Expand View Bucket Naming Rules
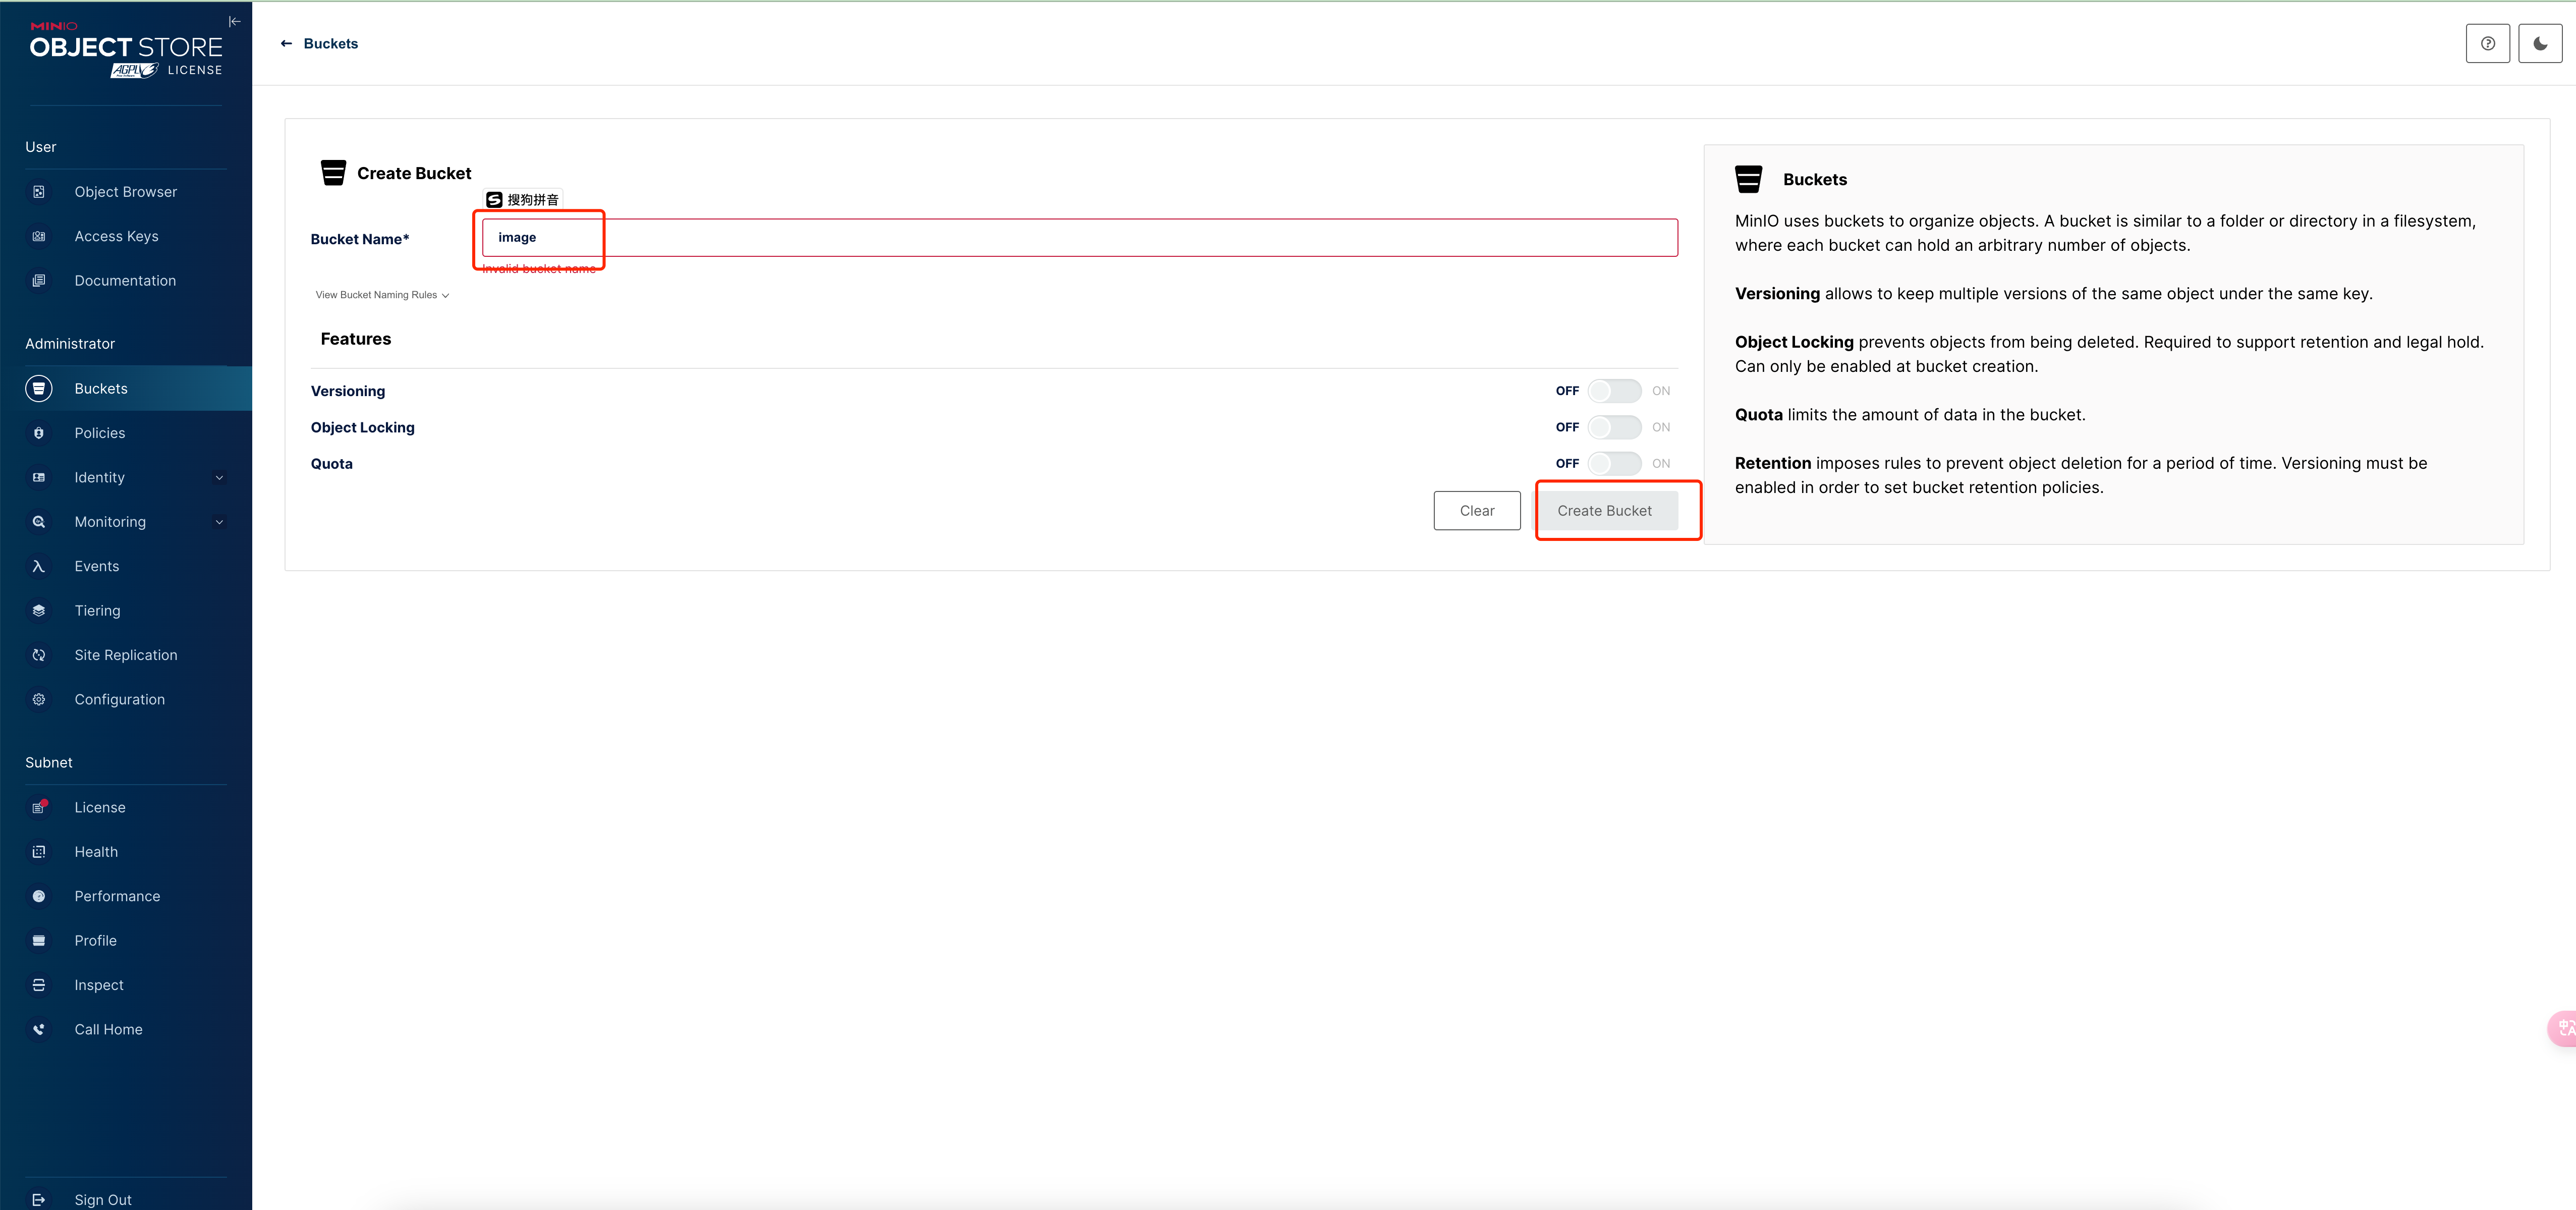 click(x=382, y=295)
